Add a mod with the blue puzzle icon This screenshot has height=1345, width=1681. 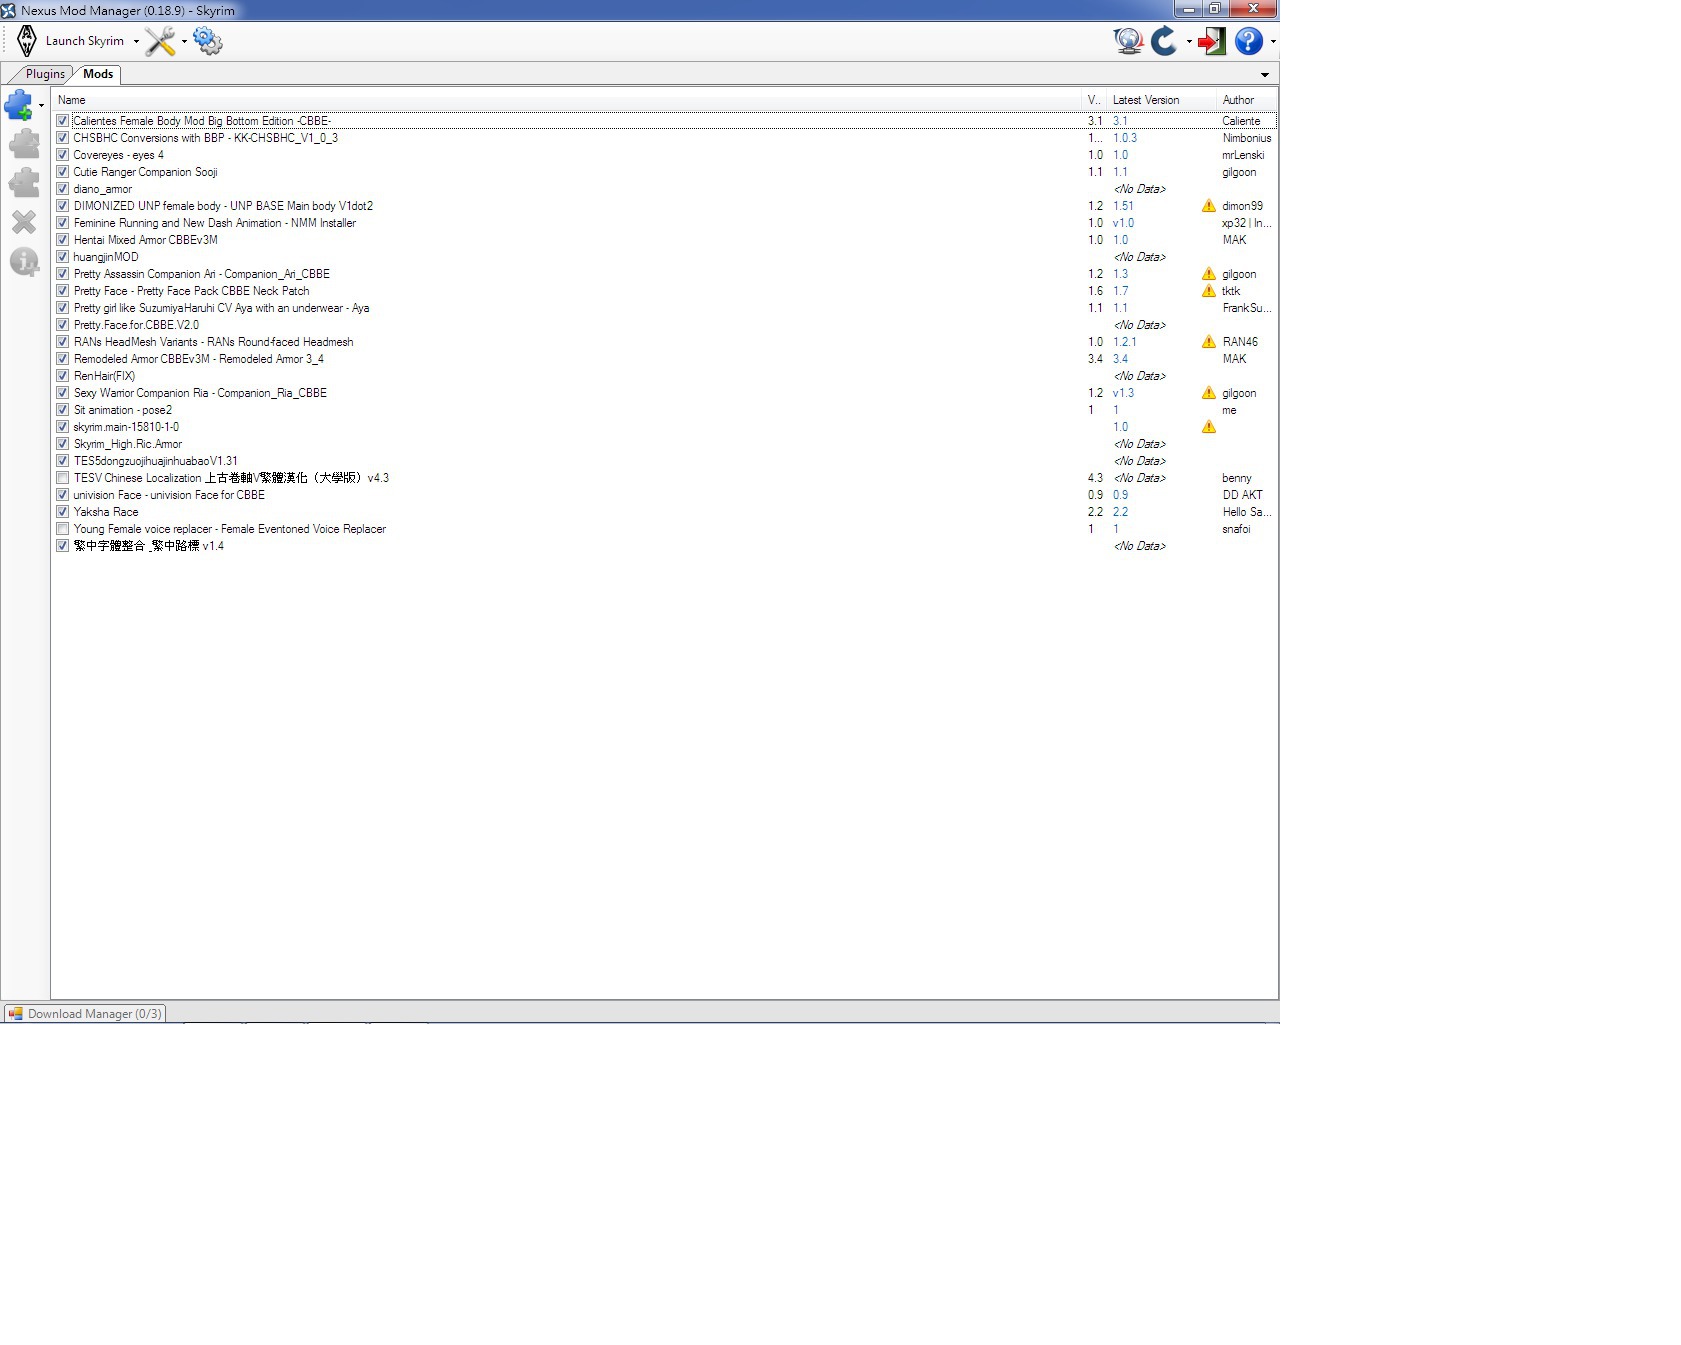coord(19,105)
